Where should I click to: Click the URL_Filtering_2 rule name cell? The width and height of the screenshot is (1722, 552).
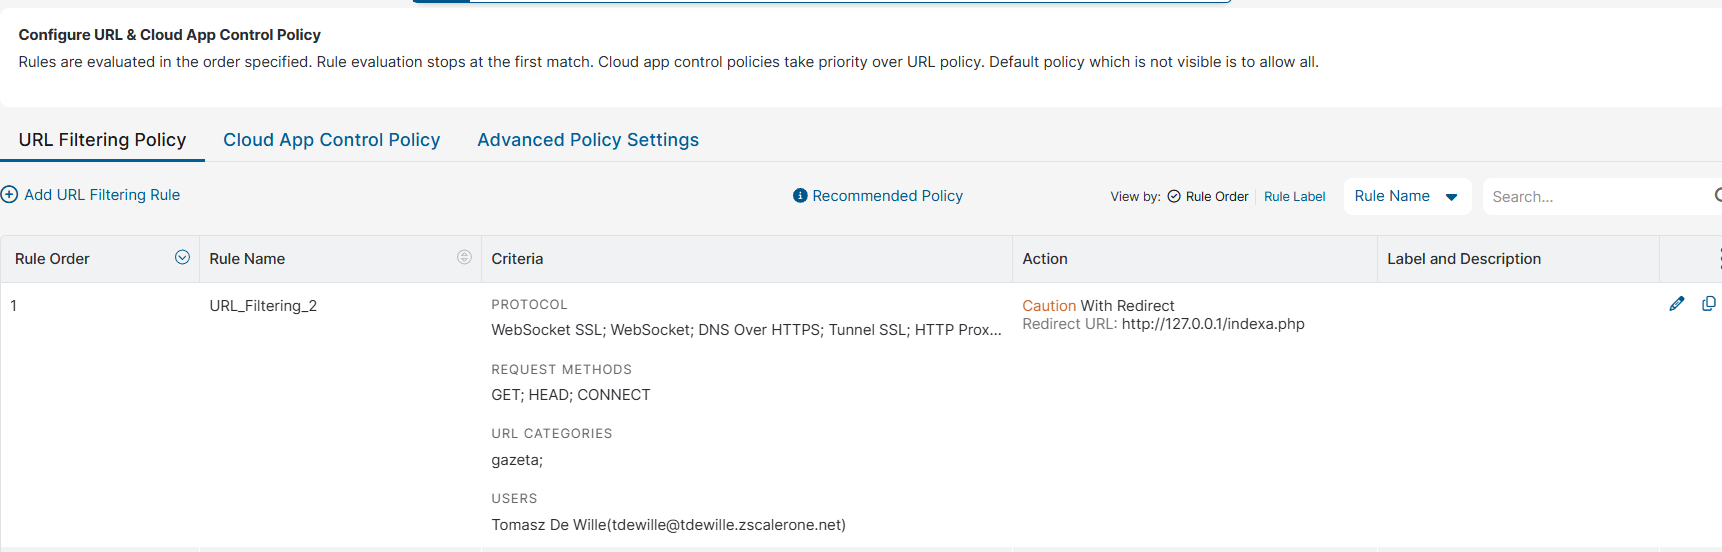263,306
